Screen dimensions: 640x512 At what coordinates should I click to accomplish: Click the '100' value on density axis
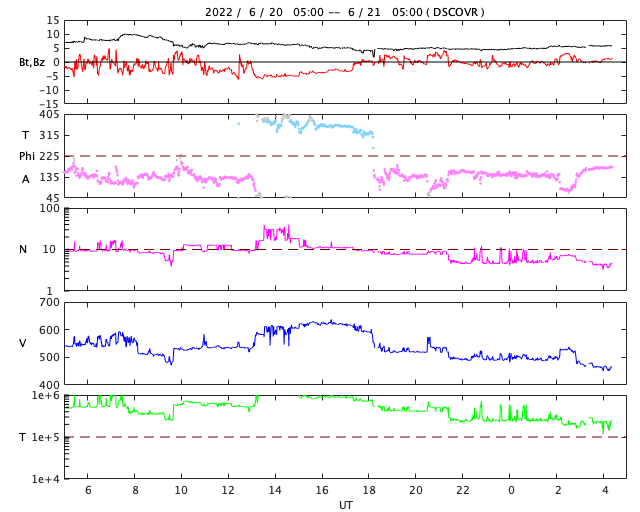[49, 209]
